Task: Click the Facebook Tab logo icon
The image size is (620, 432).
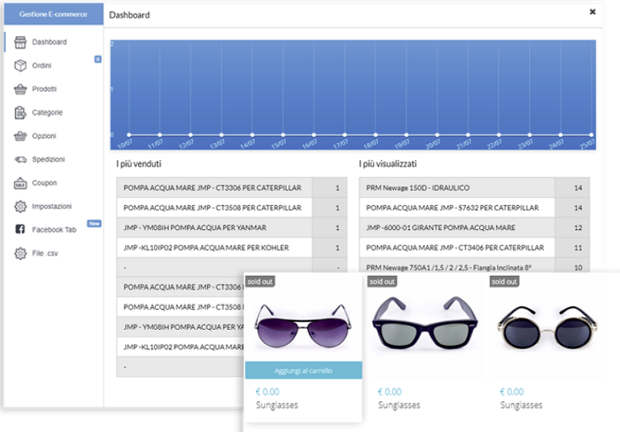Action: click(x=20, y=229)
